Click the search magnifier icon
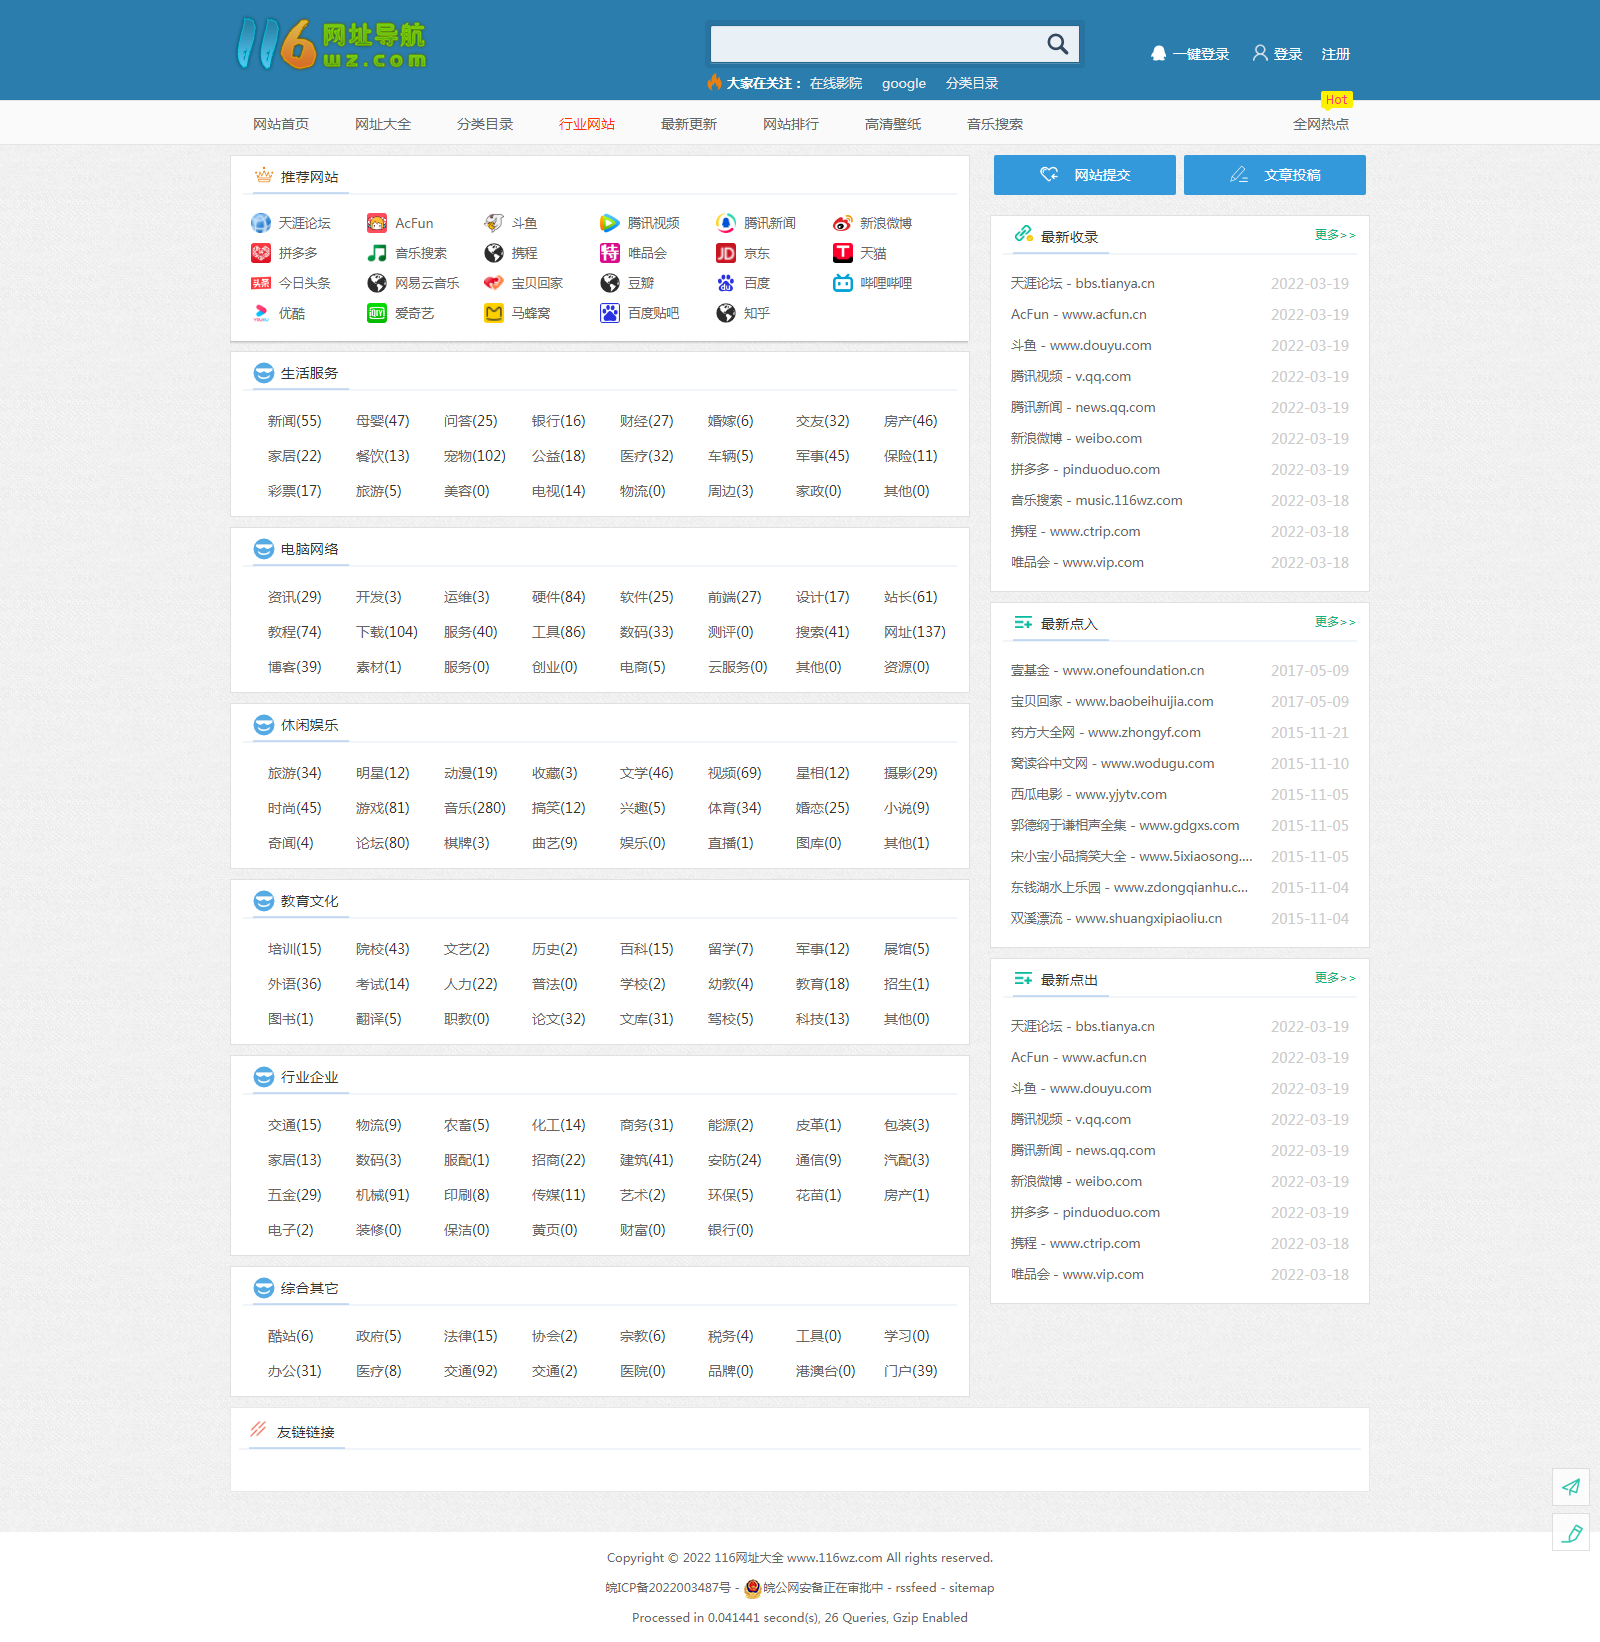The height and width of the screenshot is (1642, 1600). click(x=1057, y=44)
